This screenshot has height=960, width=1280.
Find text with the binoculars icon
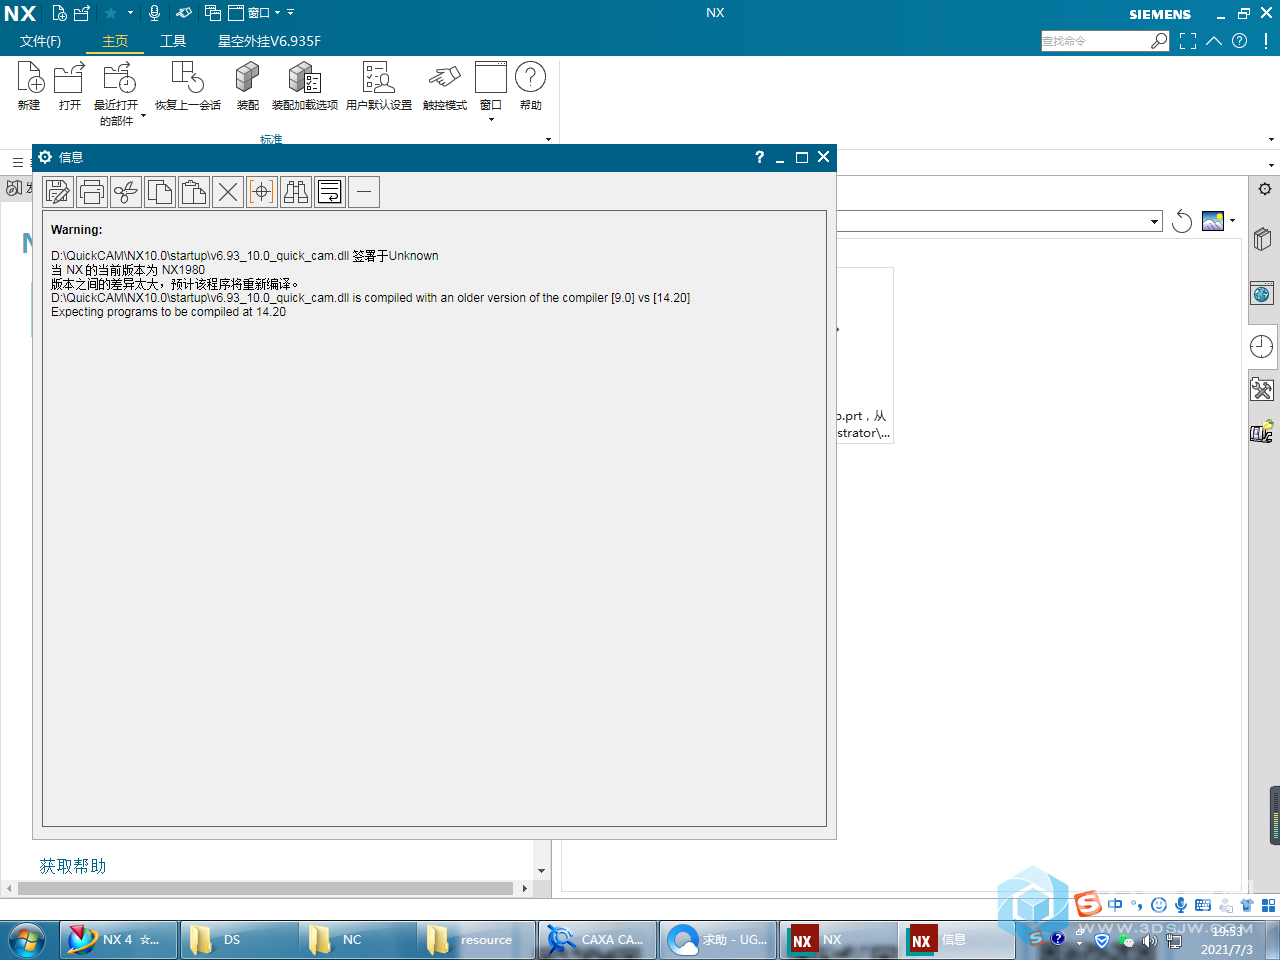(x=296, y=191)
